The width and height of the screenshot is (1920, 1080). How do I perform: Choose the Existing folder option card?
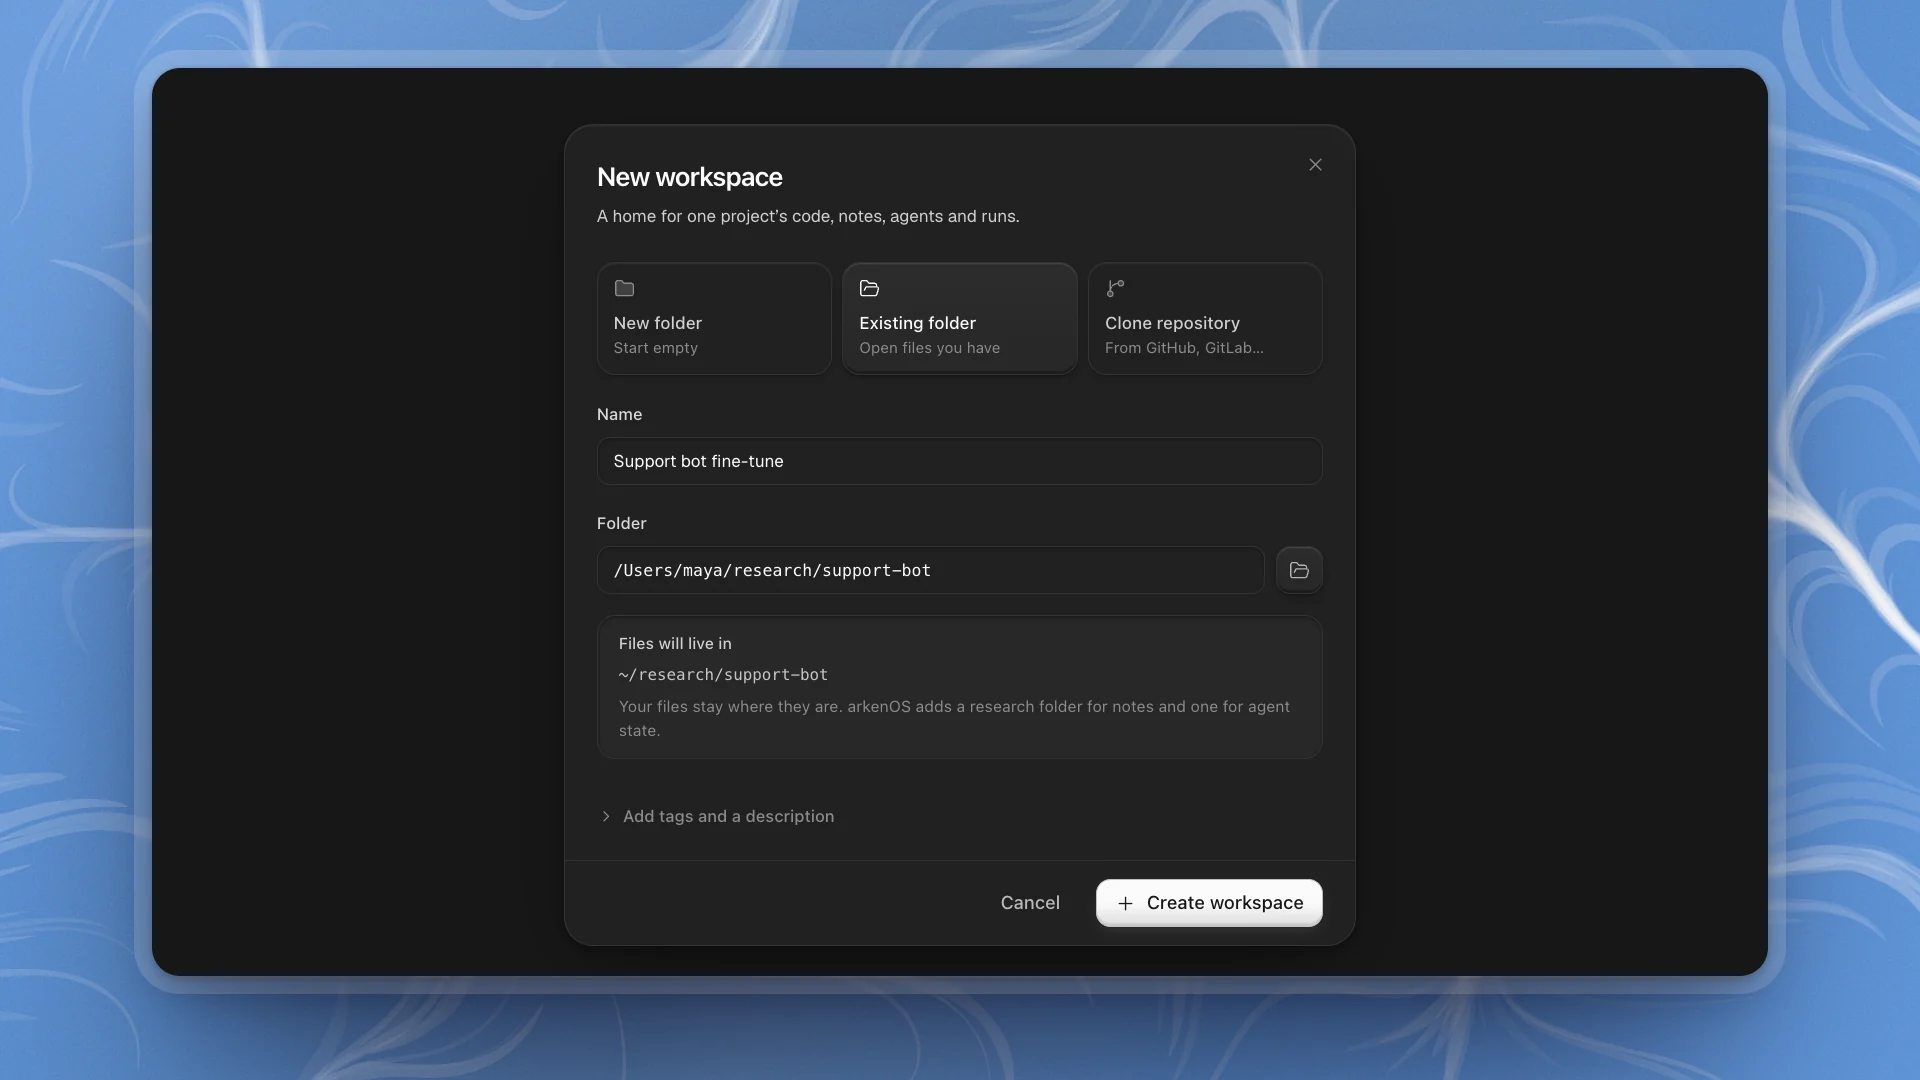click(959, 319)
